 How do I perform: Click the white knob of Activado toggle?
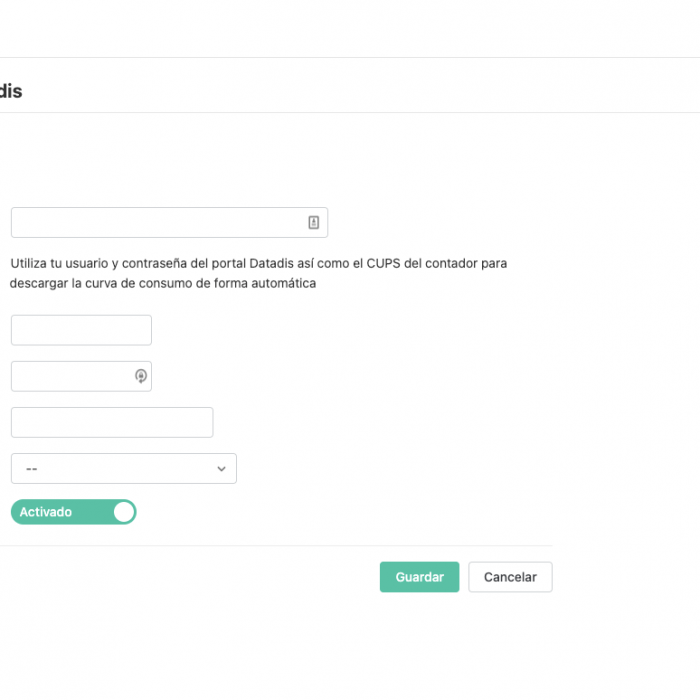[124, 512]
